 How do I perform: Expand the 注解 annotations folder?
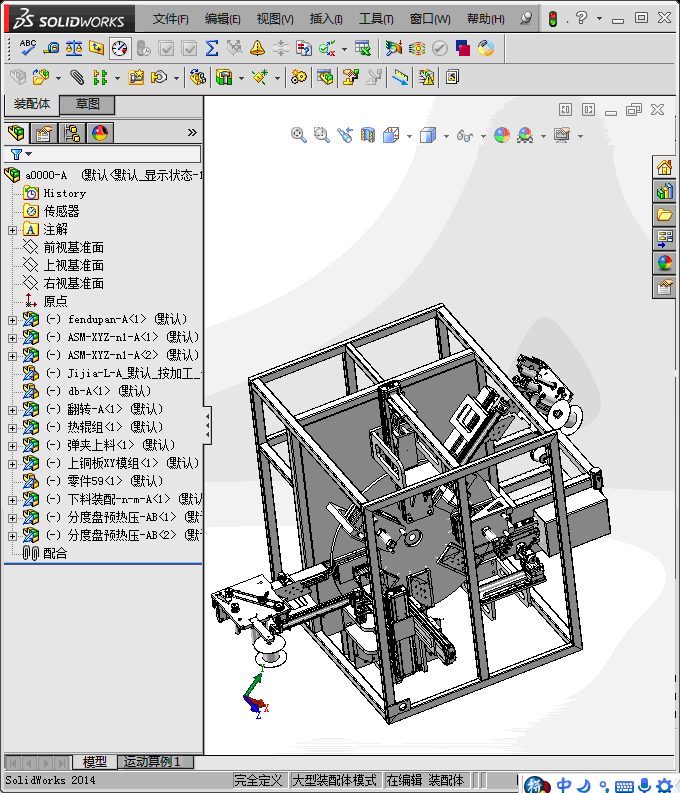(x=13, y=230)
